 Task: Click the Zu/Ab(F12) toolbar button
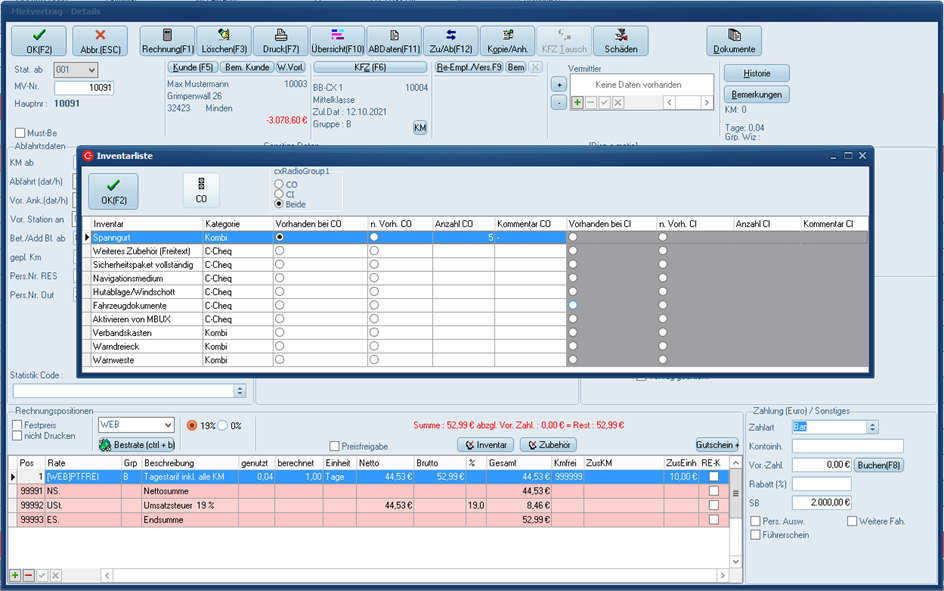click(450, 40)
